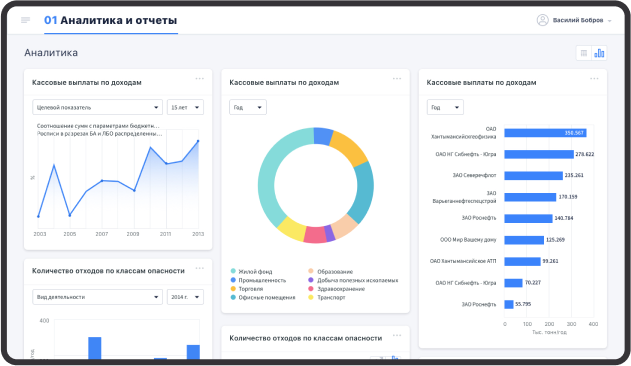Click the ОАО Хантымансийскгеофизика bar

(545, 133)
